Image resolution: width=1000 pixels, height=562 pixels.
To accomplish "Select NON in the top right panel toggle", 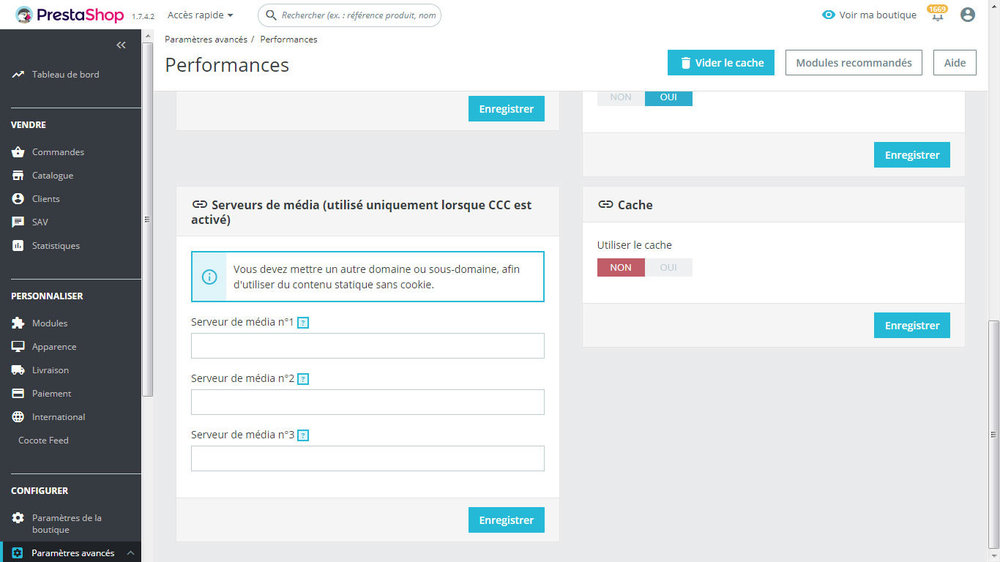I will (621, 98).
